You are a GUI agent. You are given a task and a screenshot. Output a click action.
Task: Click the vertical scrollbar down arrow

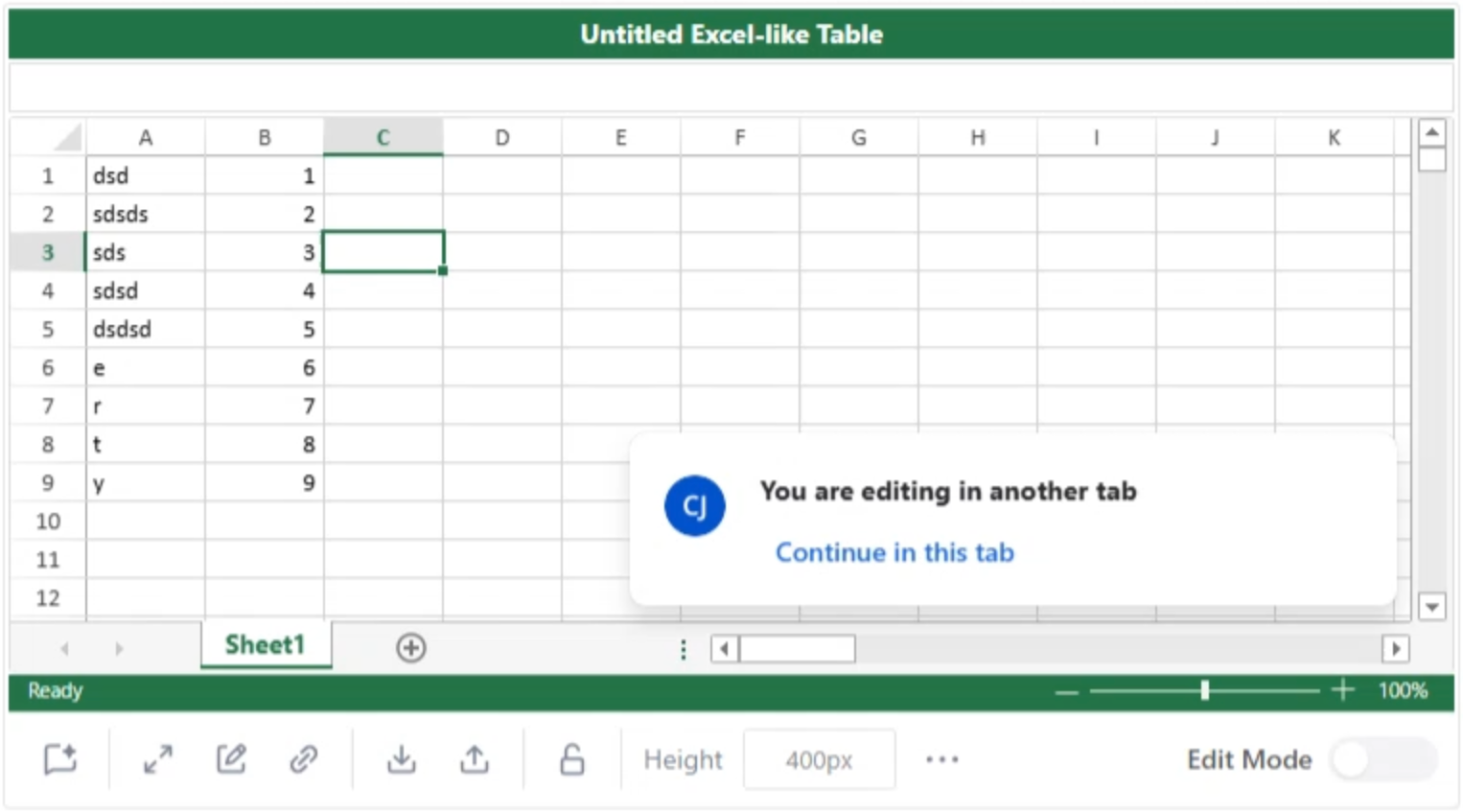click(1432, 606)
